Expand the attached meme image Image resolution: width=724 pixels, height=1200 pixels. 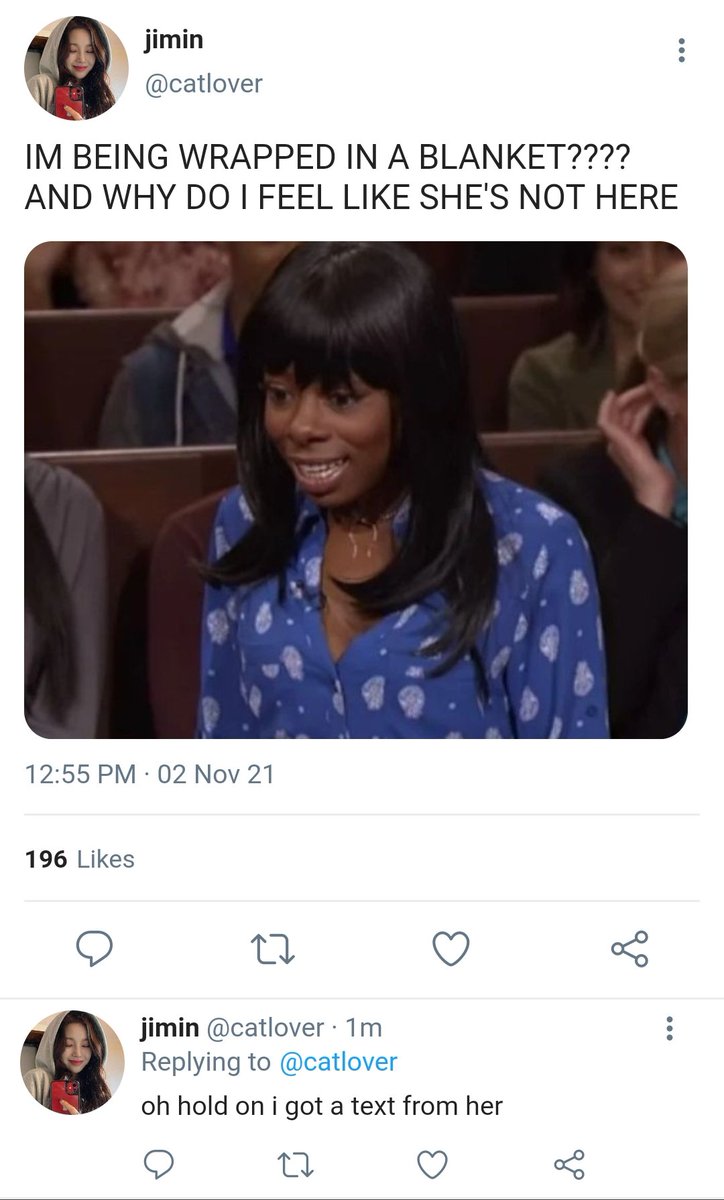356,490
